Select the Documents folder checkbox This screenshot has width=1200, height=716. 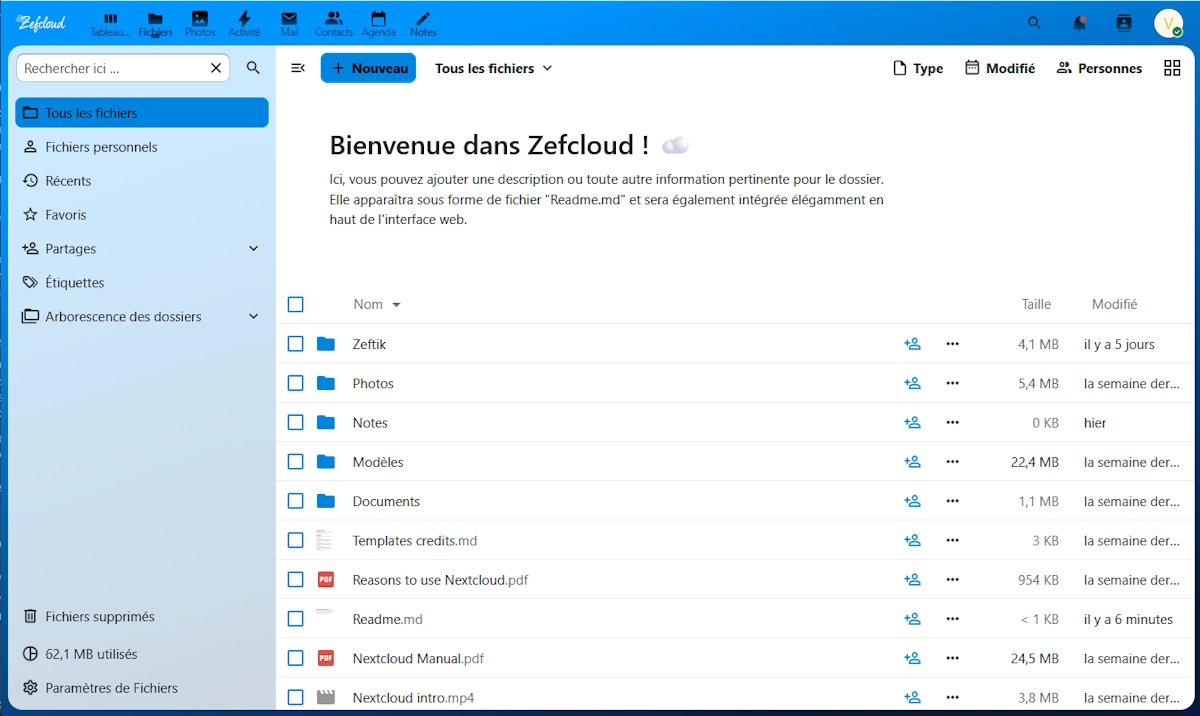click(295, 501)
